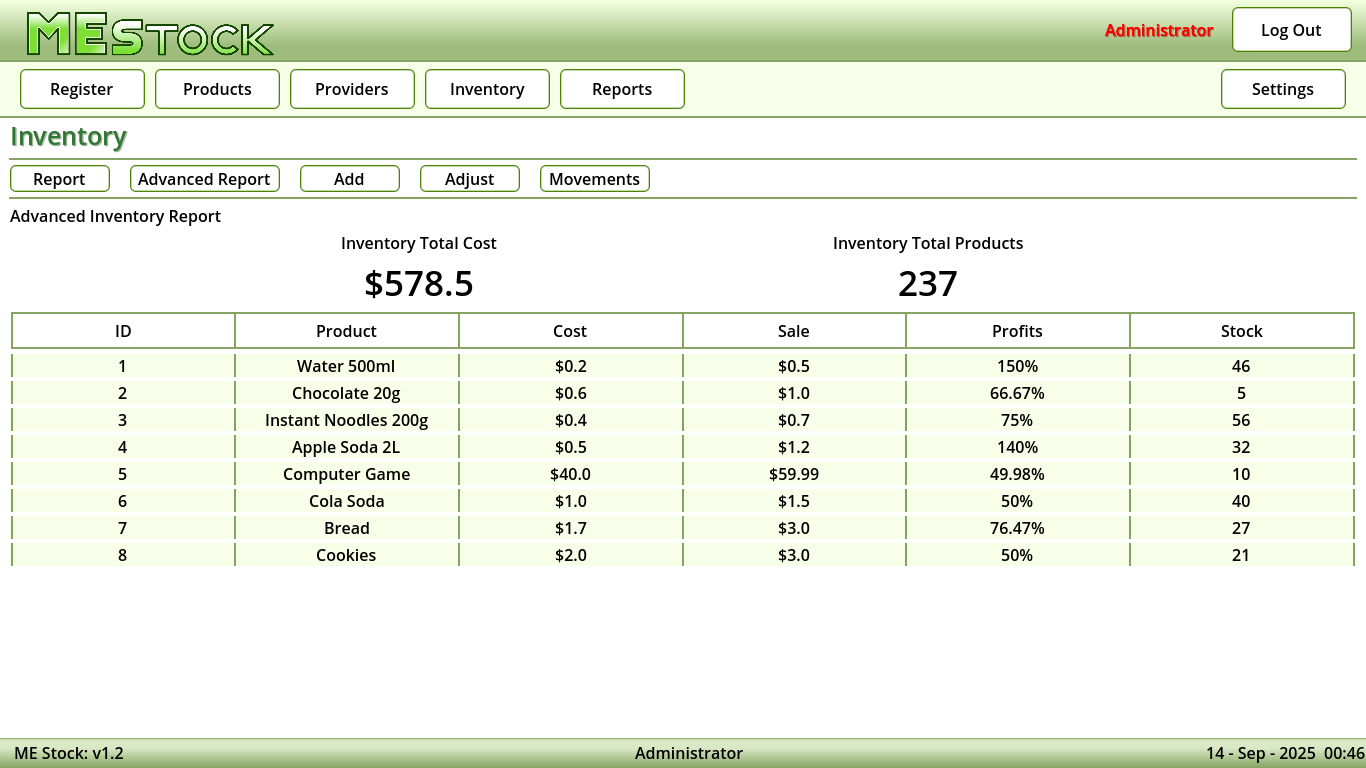Click the Profits column header
Screen dimensions: 1366x768
coord(1017,331)
